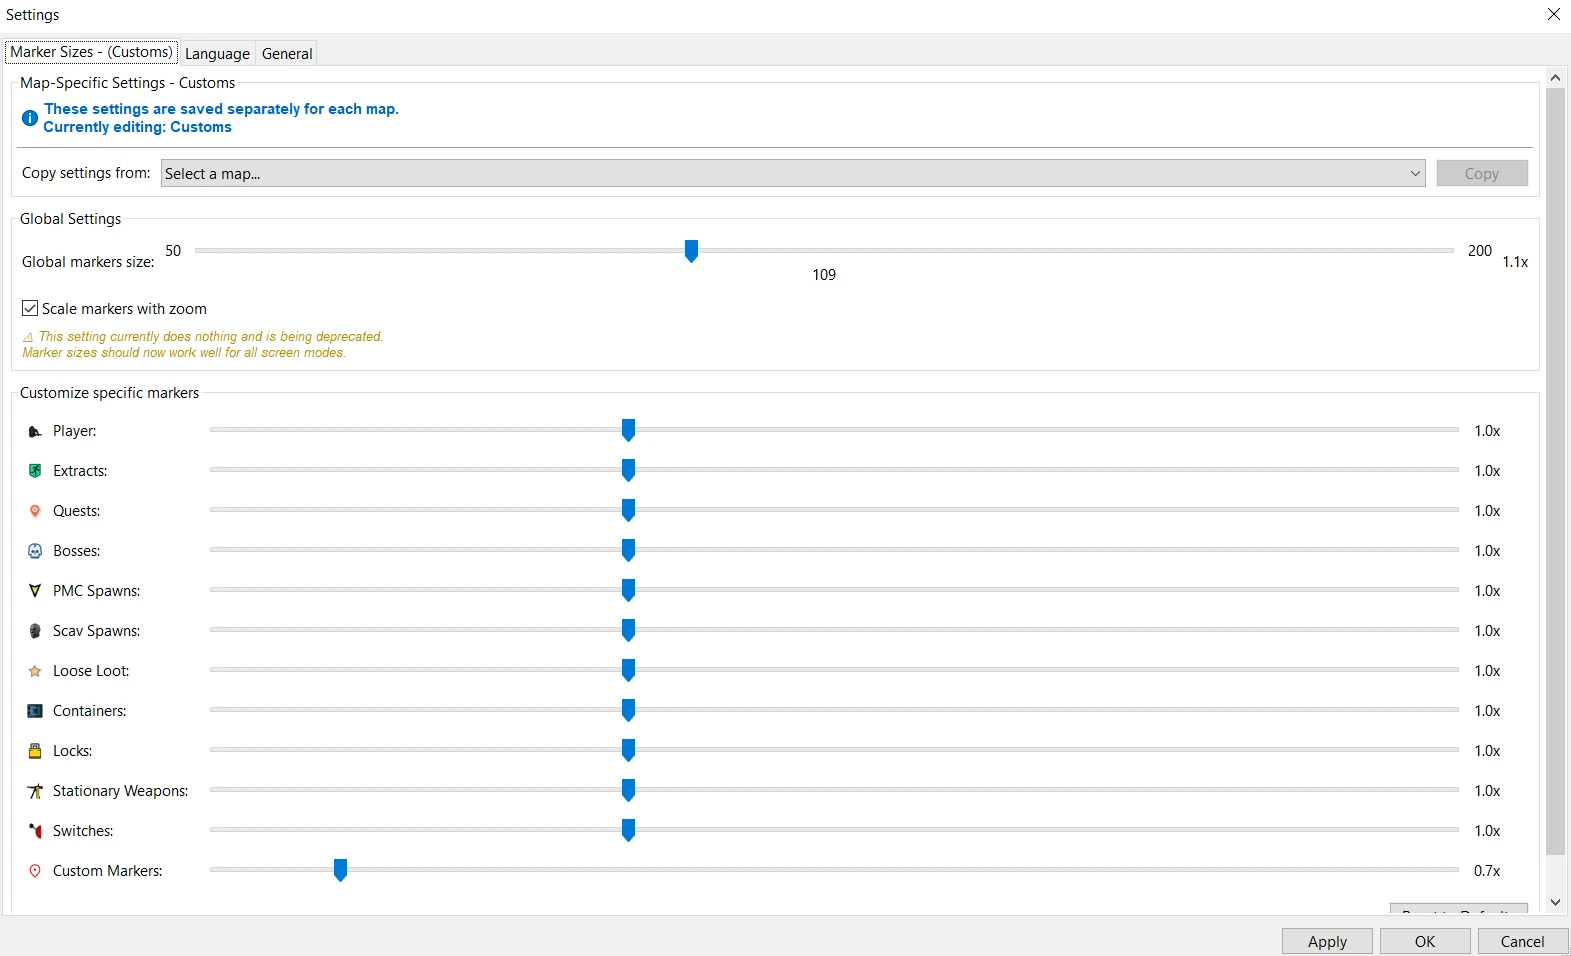Confirm settings with the OK button
The width and height of the screenshot is (1571, 956).
[x=1425, y=941]
